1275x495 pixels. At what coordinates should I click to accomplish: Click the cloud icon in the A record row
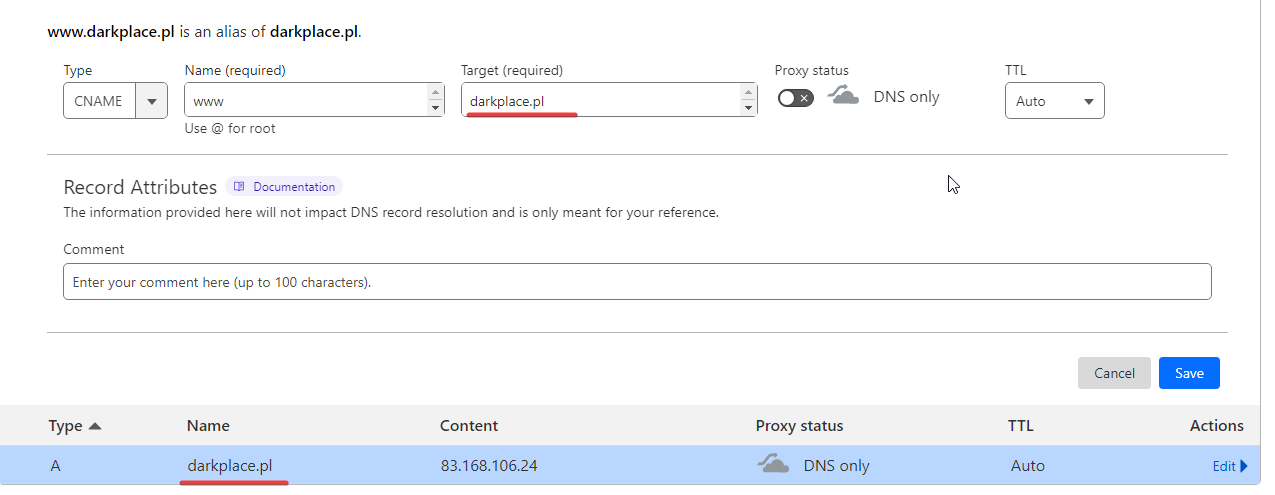774,464
